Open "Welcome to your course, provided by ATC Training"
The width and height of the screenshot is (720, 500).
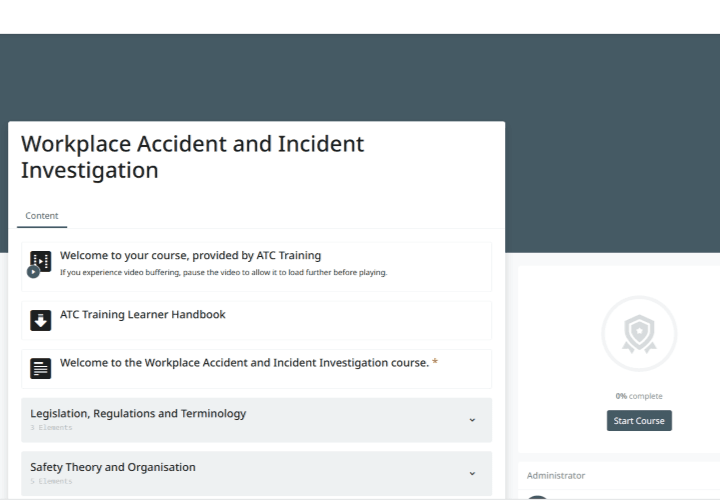190,256
